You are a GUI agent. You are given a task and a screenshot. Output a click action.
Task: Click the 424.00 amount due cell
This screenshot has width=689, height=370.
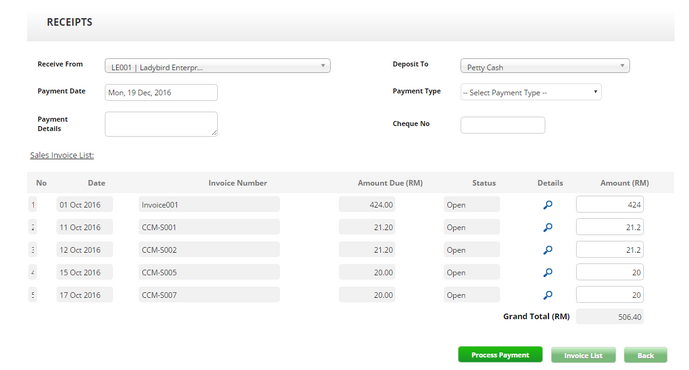[x=367, y=204]
